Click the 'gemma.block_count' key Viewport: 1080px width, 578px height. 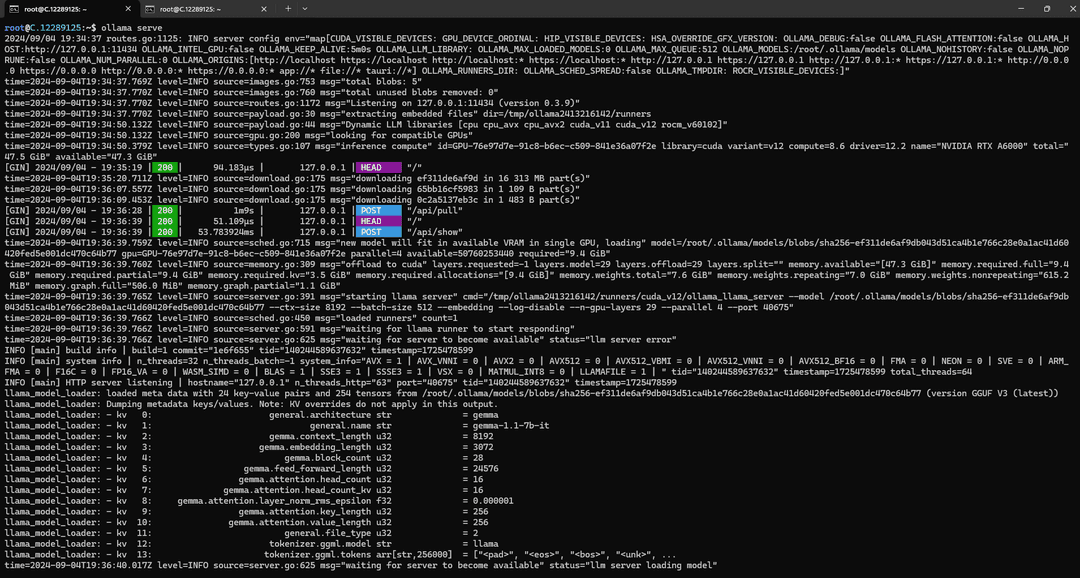coord(328,458)
